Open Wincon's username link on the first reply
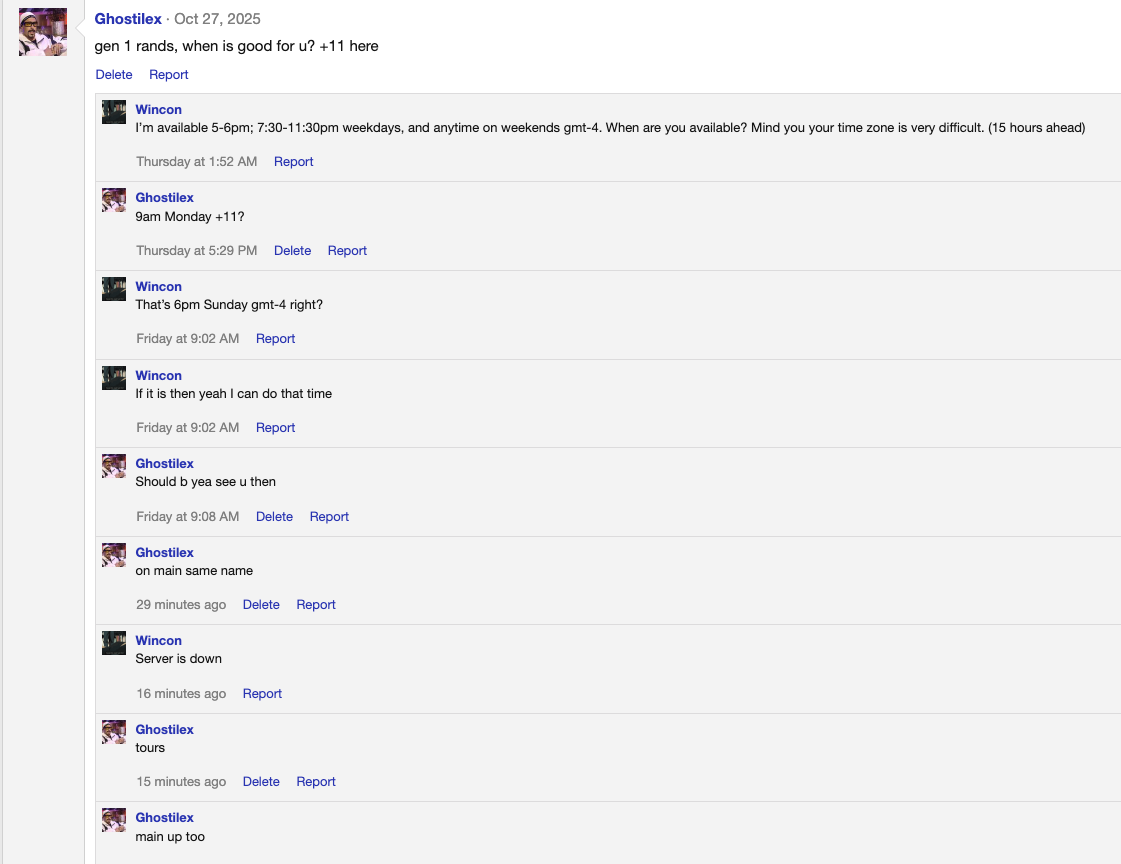Screen dimensions: 1121x864 click(x=158, y=109)
